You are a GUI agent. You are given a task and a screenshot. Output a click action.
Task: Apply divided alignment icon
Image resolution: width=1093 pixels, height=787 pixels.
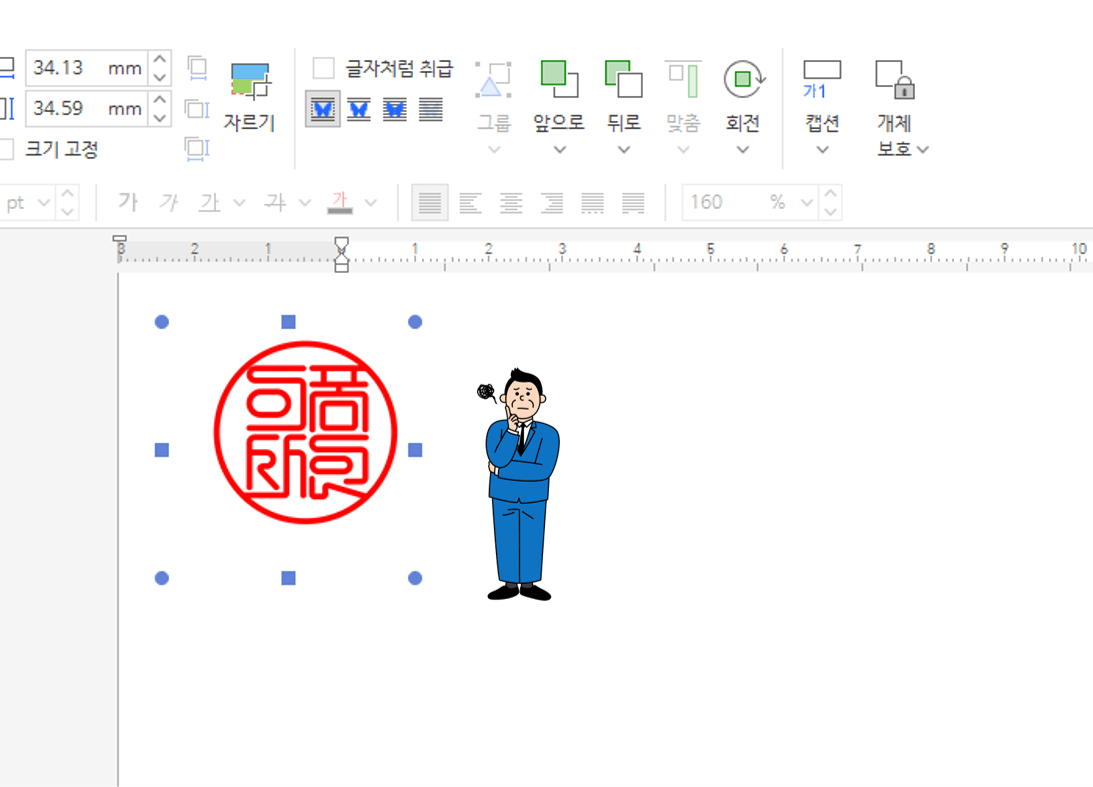click(633, 203)
